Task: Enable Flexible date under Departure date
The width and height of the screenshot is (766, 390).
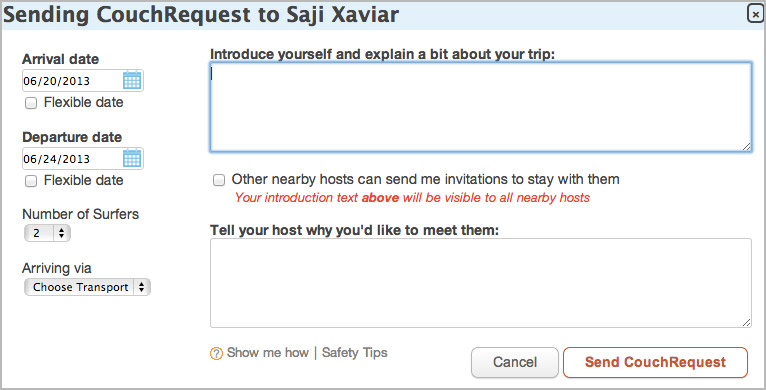Action: click(x=31, y=181)
